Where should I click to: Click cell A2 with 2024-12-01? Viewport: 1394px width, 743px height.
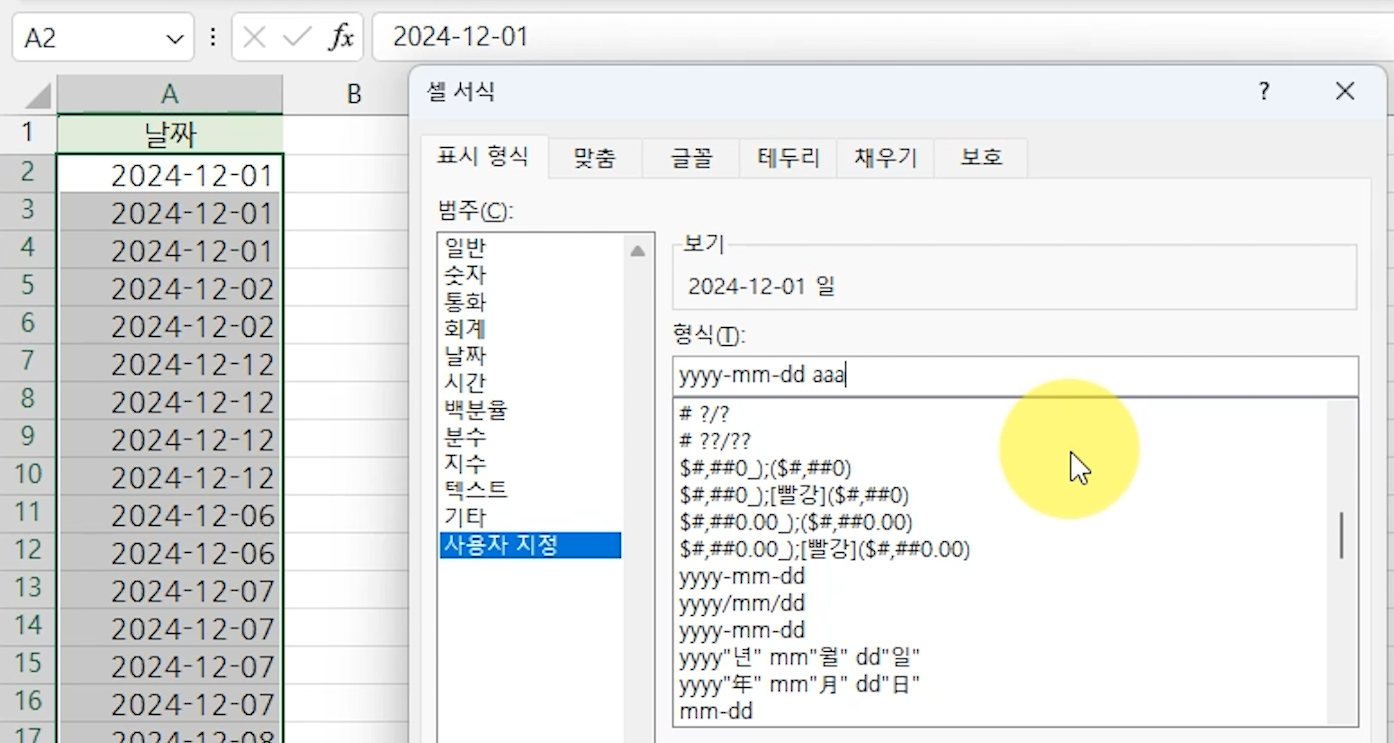(170, 174)
